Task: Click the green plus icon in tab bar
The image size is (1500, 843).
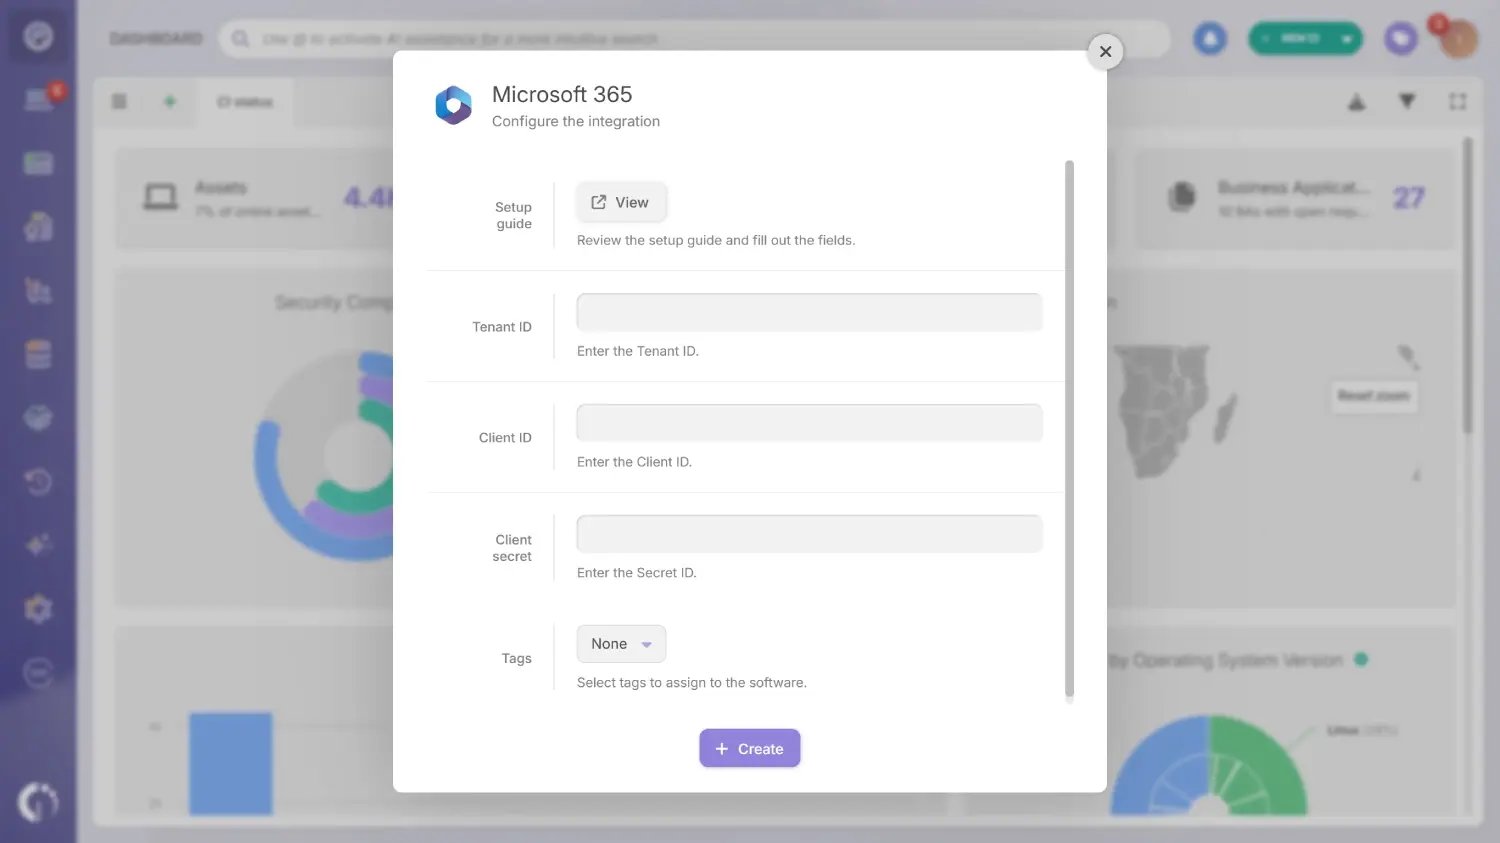Action: coord(170,102)
